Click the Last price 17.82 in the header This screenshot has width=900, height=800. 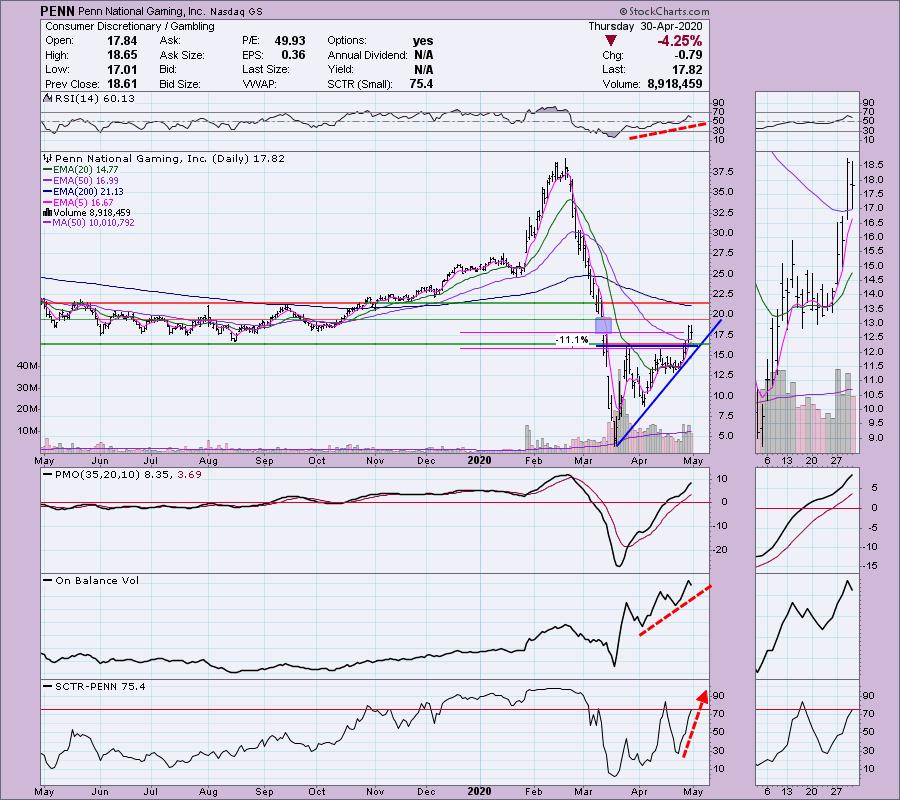pos(687,69)
